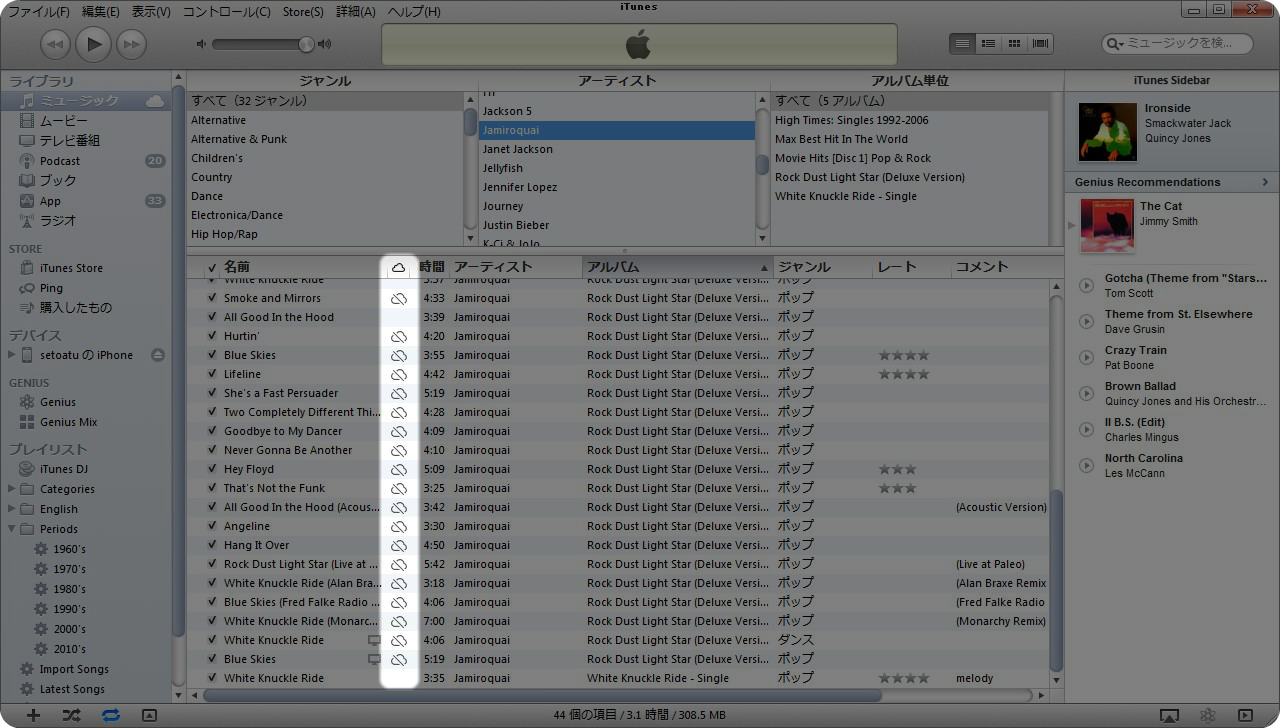Open the Store(S) menu
The image size is (1280, 728).
click(x=303, y=12)
